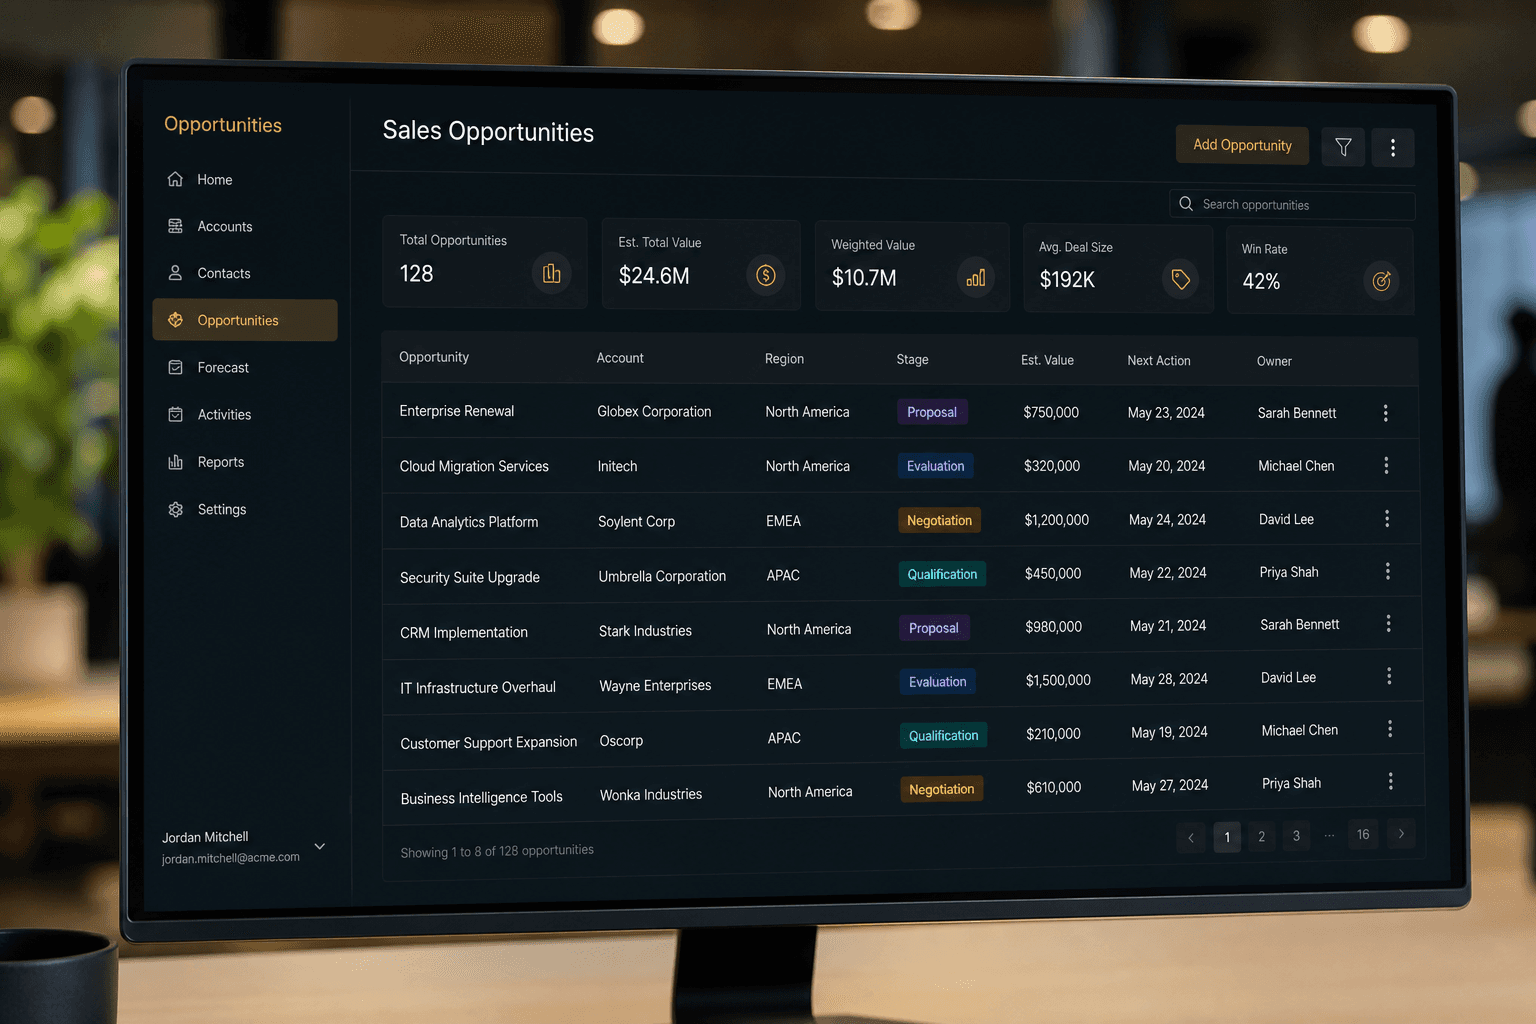1536x1024 pixels.
Task: Click the Est. Total Value dollar icon
Action: coord(766,275)
